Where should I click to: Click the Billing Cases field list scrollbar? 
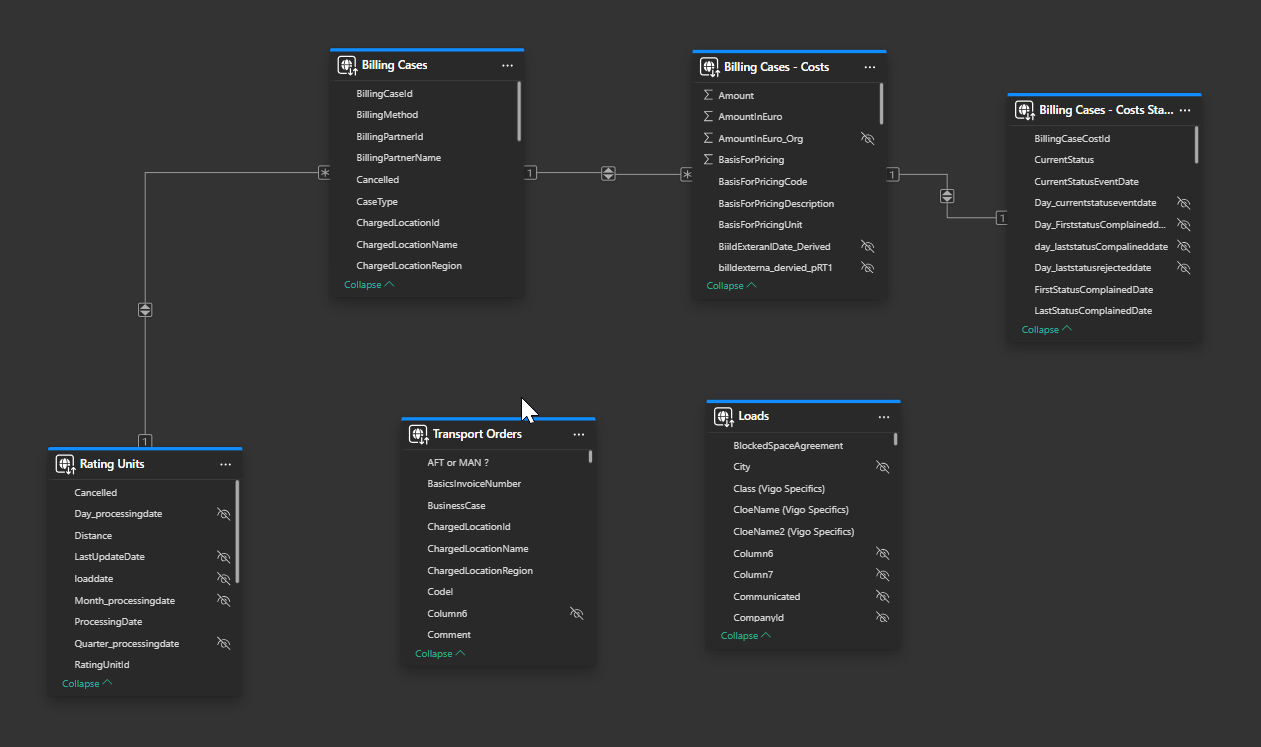pos(519,111)
